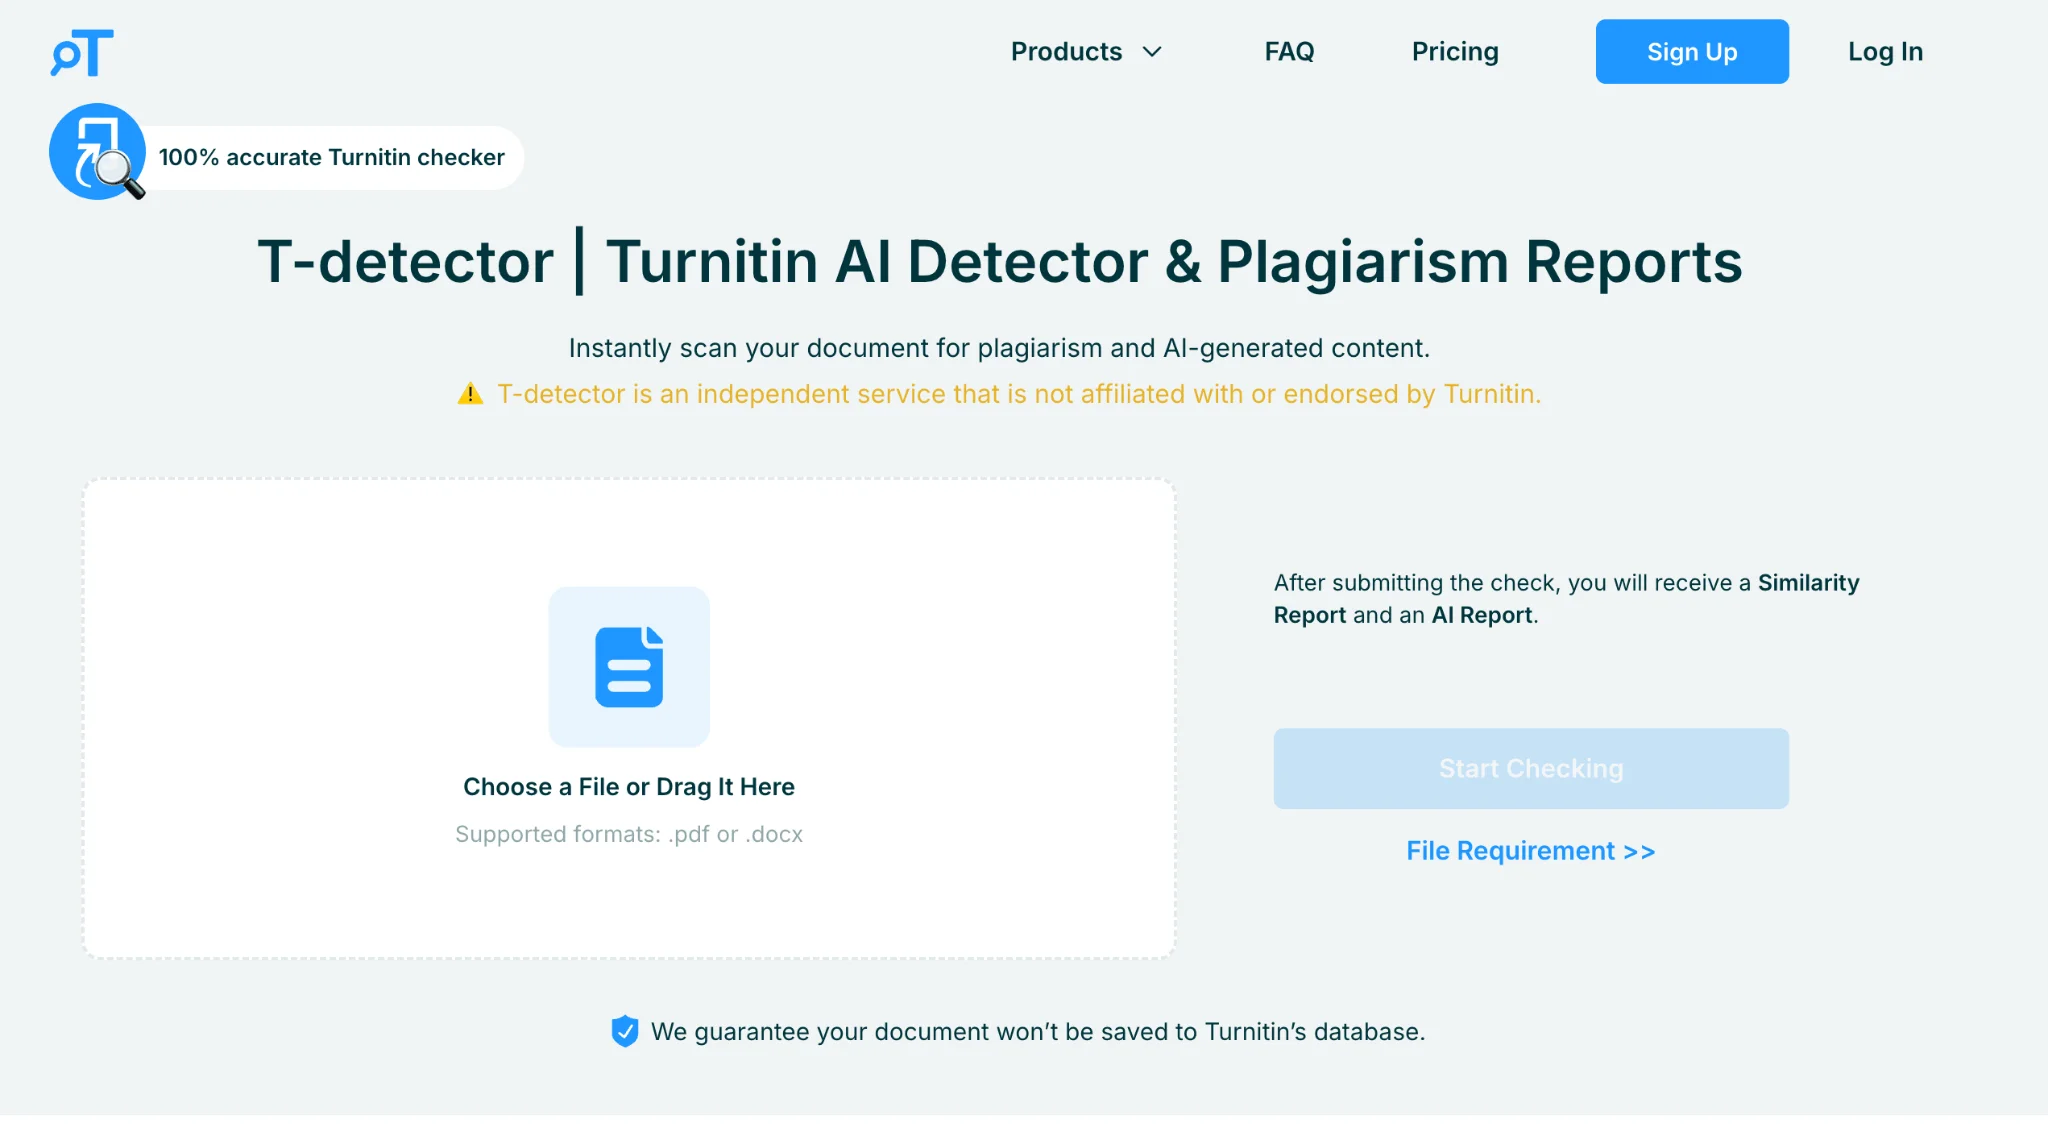Image resolution: width=2048 pixels, height=1146 pixels.
Task: Expand the Products dropdown chevron
Action: tap(1152, 52)
